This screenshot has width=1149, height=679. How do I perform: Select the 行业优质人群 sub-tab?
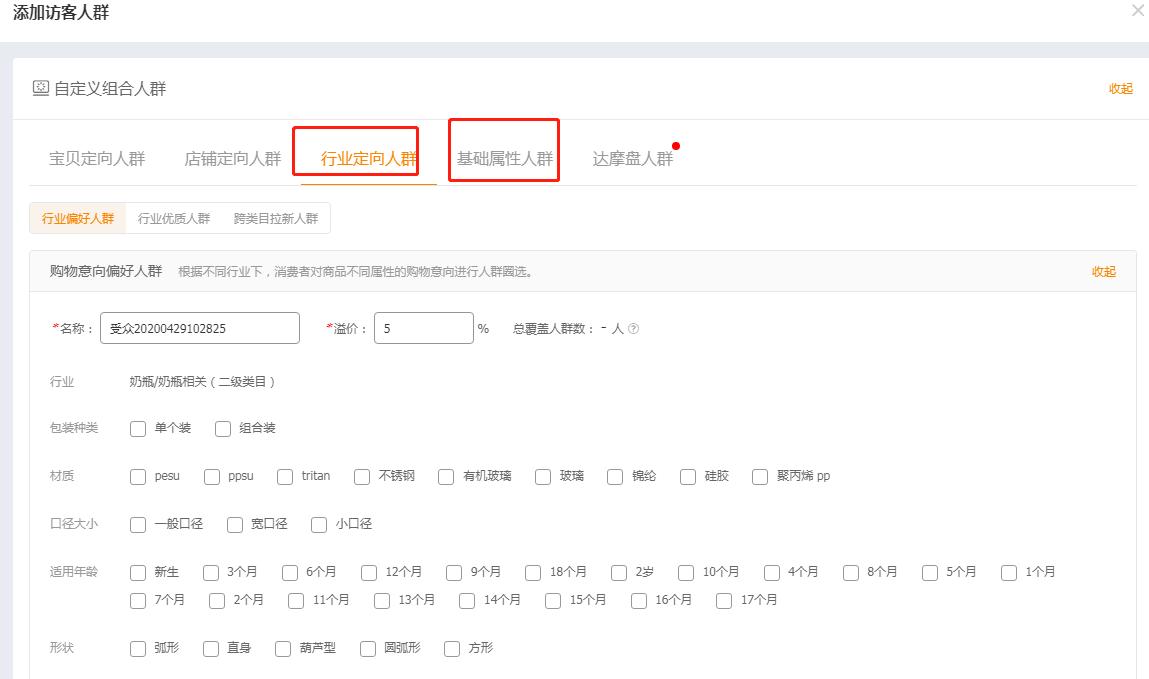point(172,217)
